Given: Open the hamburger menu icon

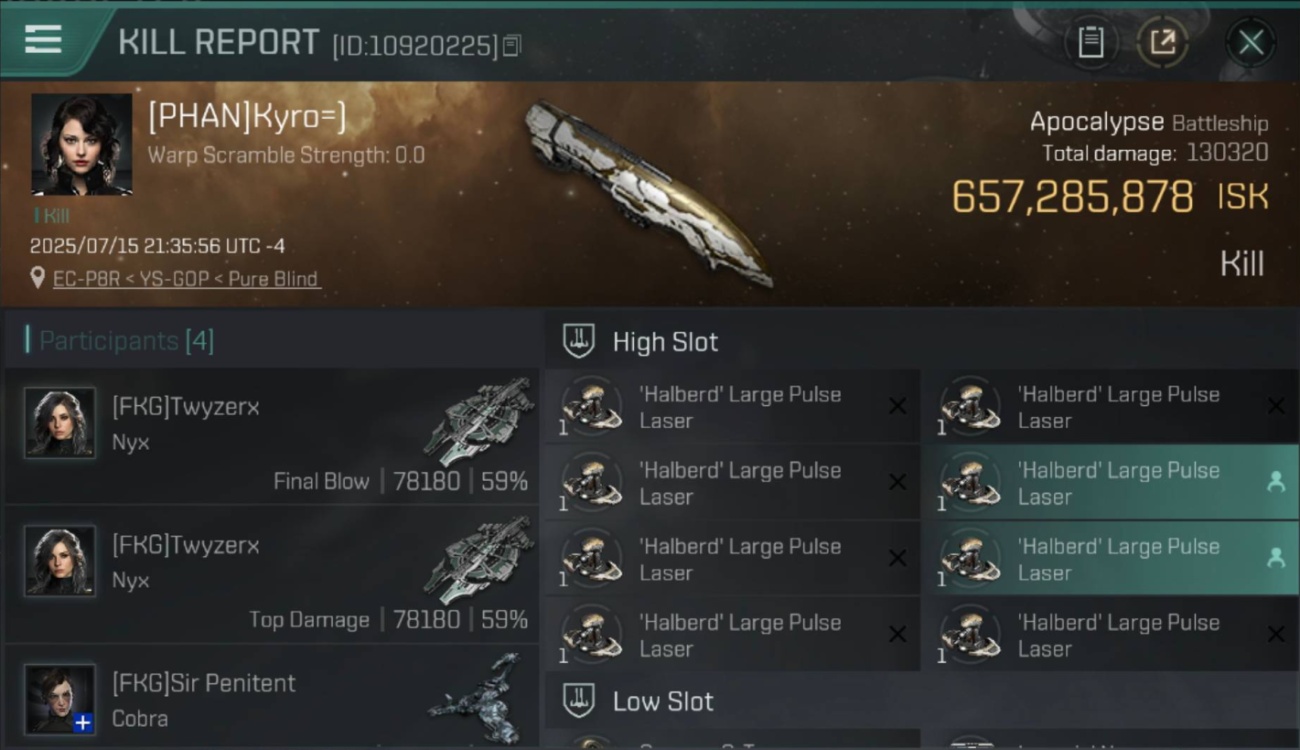Looking at the screenshot, I should click(43, 40).
